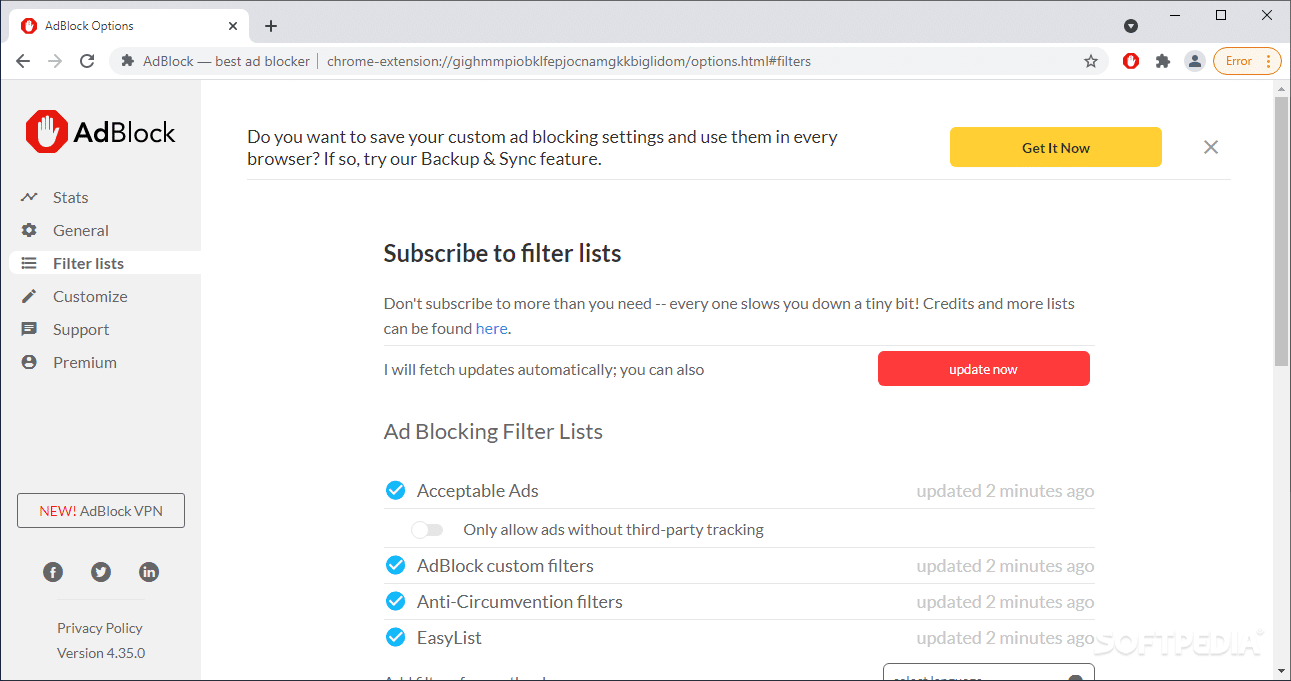Open Stats via its chart icon
Screen dimensions: 1291x681
(x=29, y=197)
